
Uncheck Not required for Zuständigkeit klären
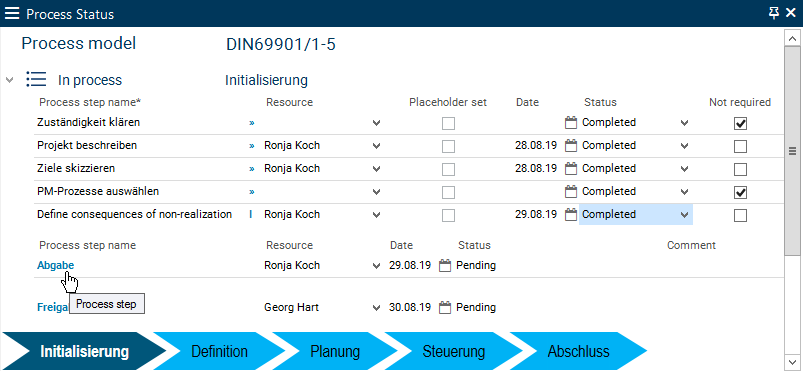point(741,123)
